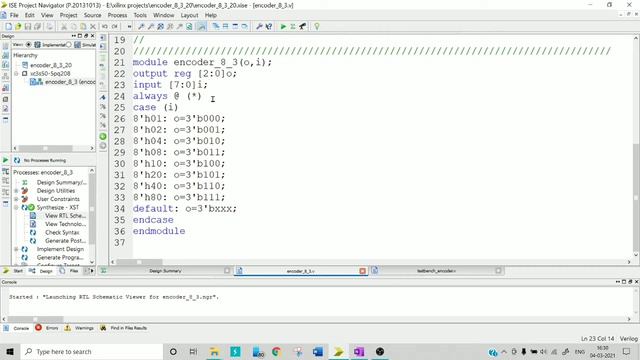The image size is (640, 360).
Task: Select the Simulation view radio button
Action: pos(69,44)
